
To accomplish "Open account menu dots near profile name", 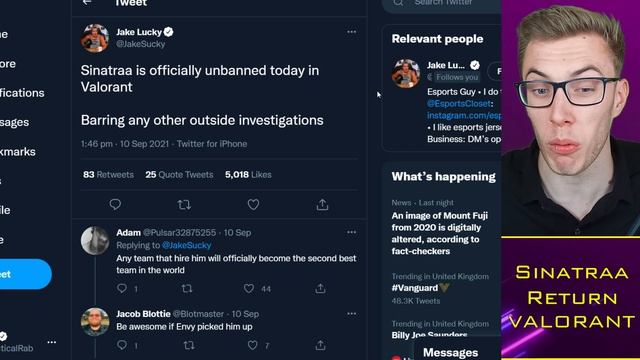I will coord(51,342).
